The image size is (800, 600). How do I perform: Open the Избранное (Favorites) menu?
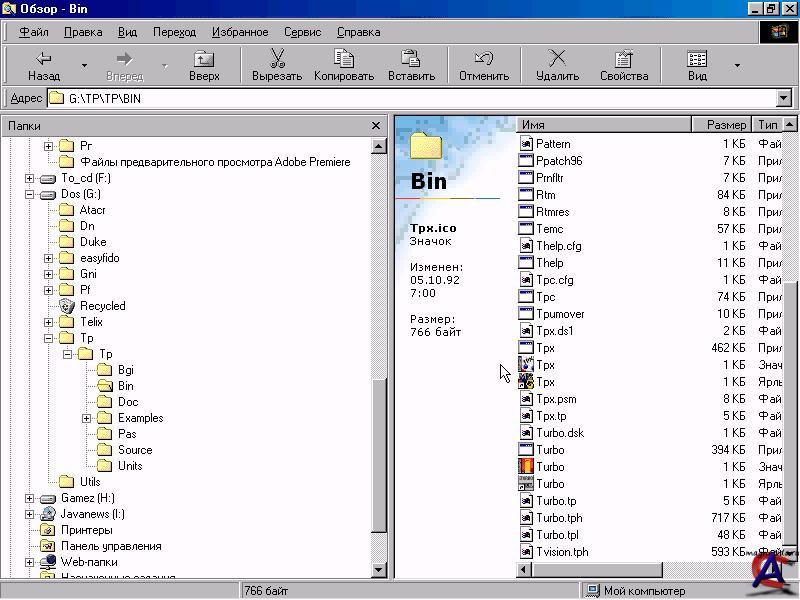pos(239,32)
